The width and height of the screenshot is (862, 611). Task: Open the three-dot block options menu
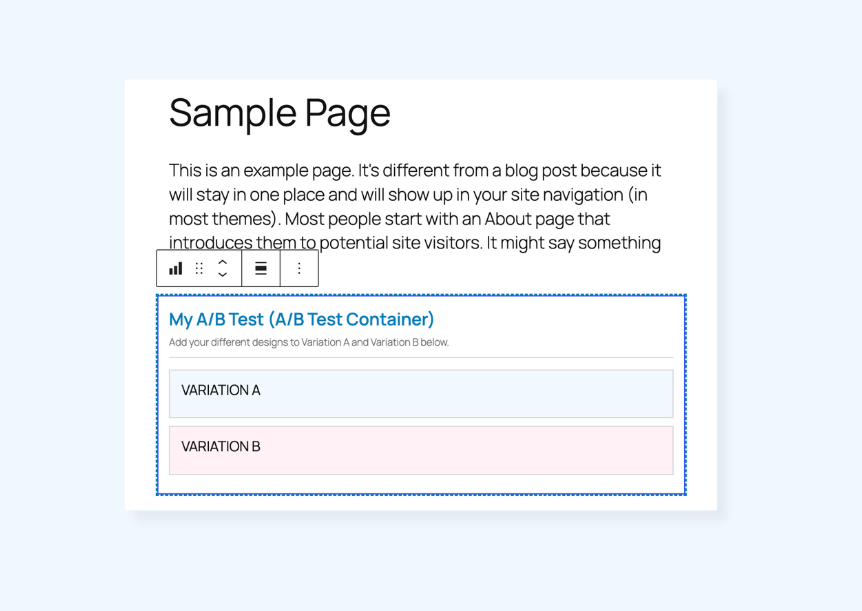point(299,268)
